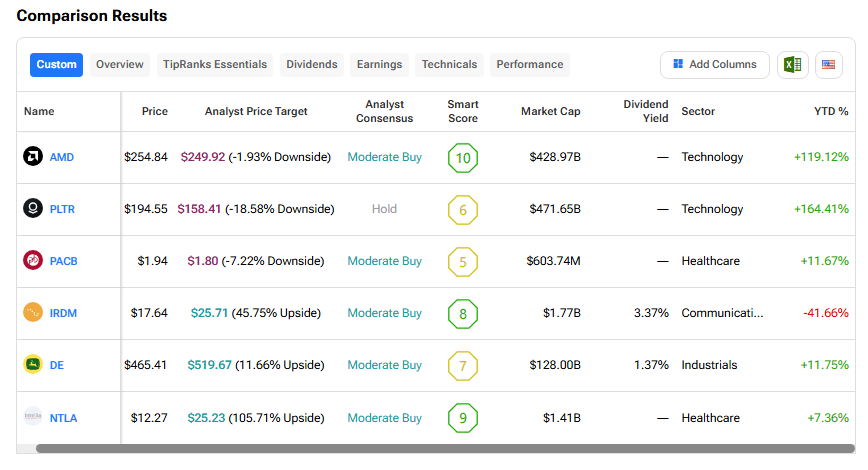Open the US flag country selector
Screen dimensions: 868x470
point(828,65)
